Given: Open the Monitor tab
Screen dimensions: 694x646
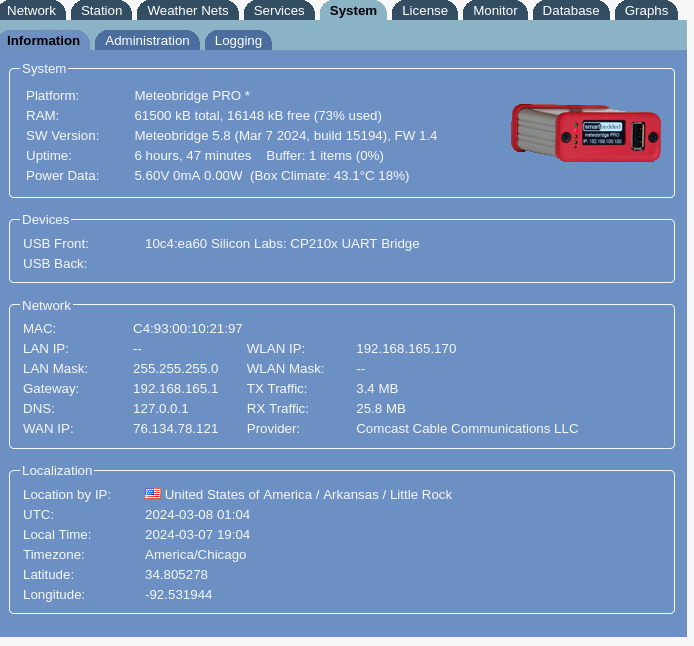Looking at the screenshot, I should pos(495,10).
